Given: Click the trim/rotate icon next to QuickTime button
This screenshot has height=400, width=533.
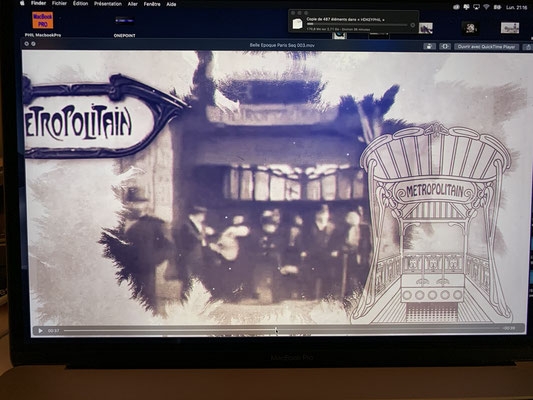Looking at the screenshot, I should [445, 47].
